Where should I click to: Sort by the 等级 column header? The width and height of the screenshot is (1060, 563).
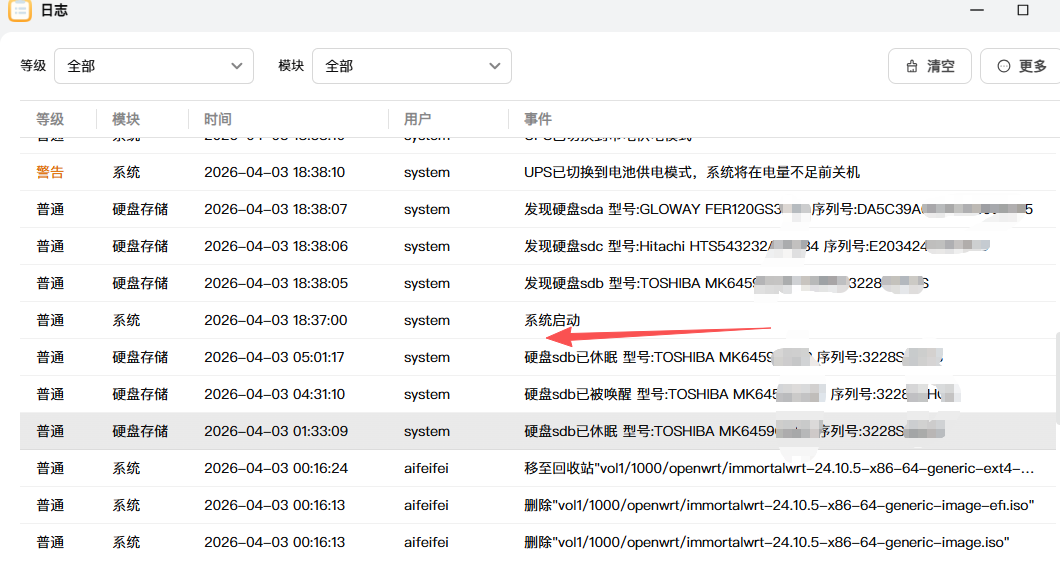[x=50, y=119]
